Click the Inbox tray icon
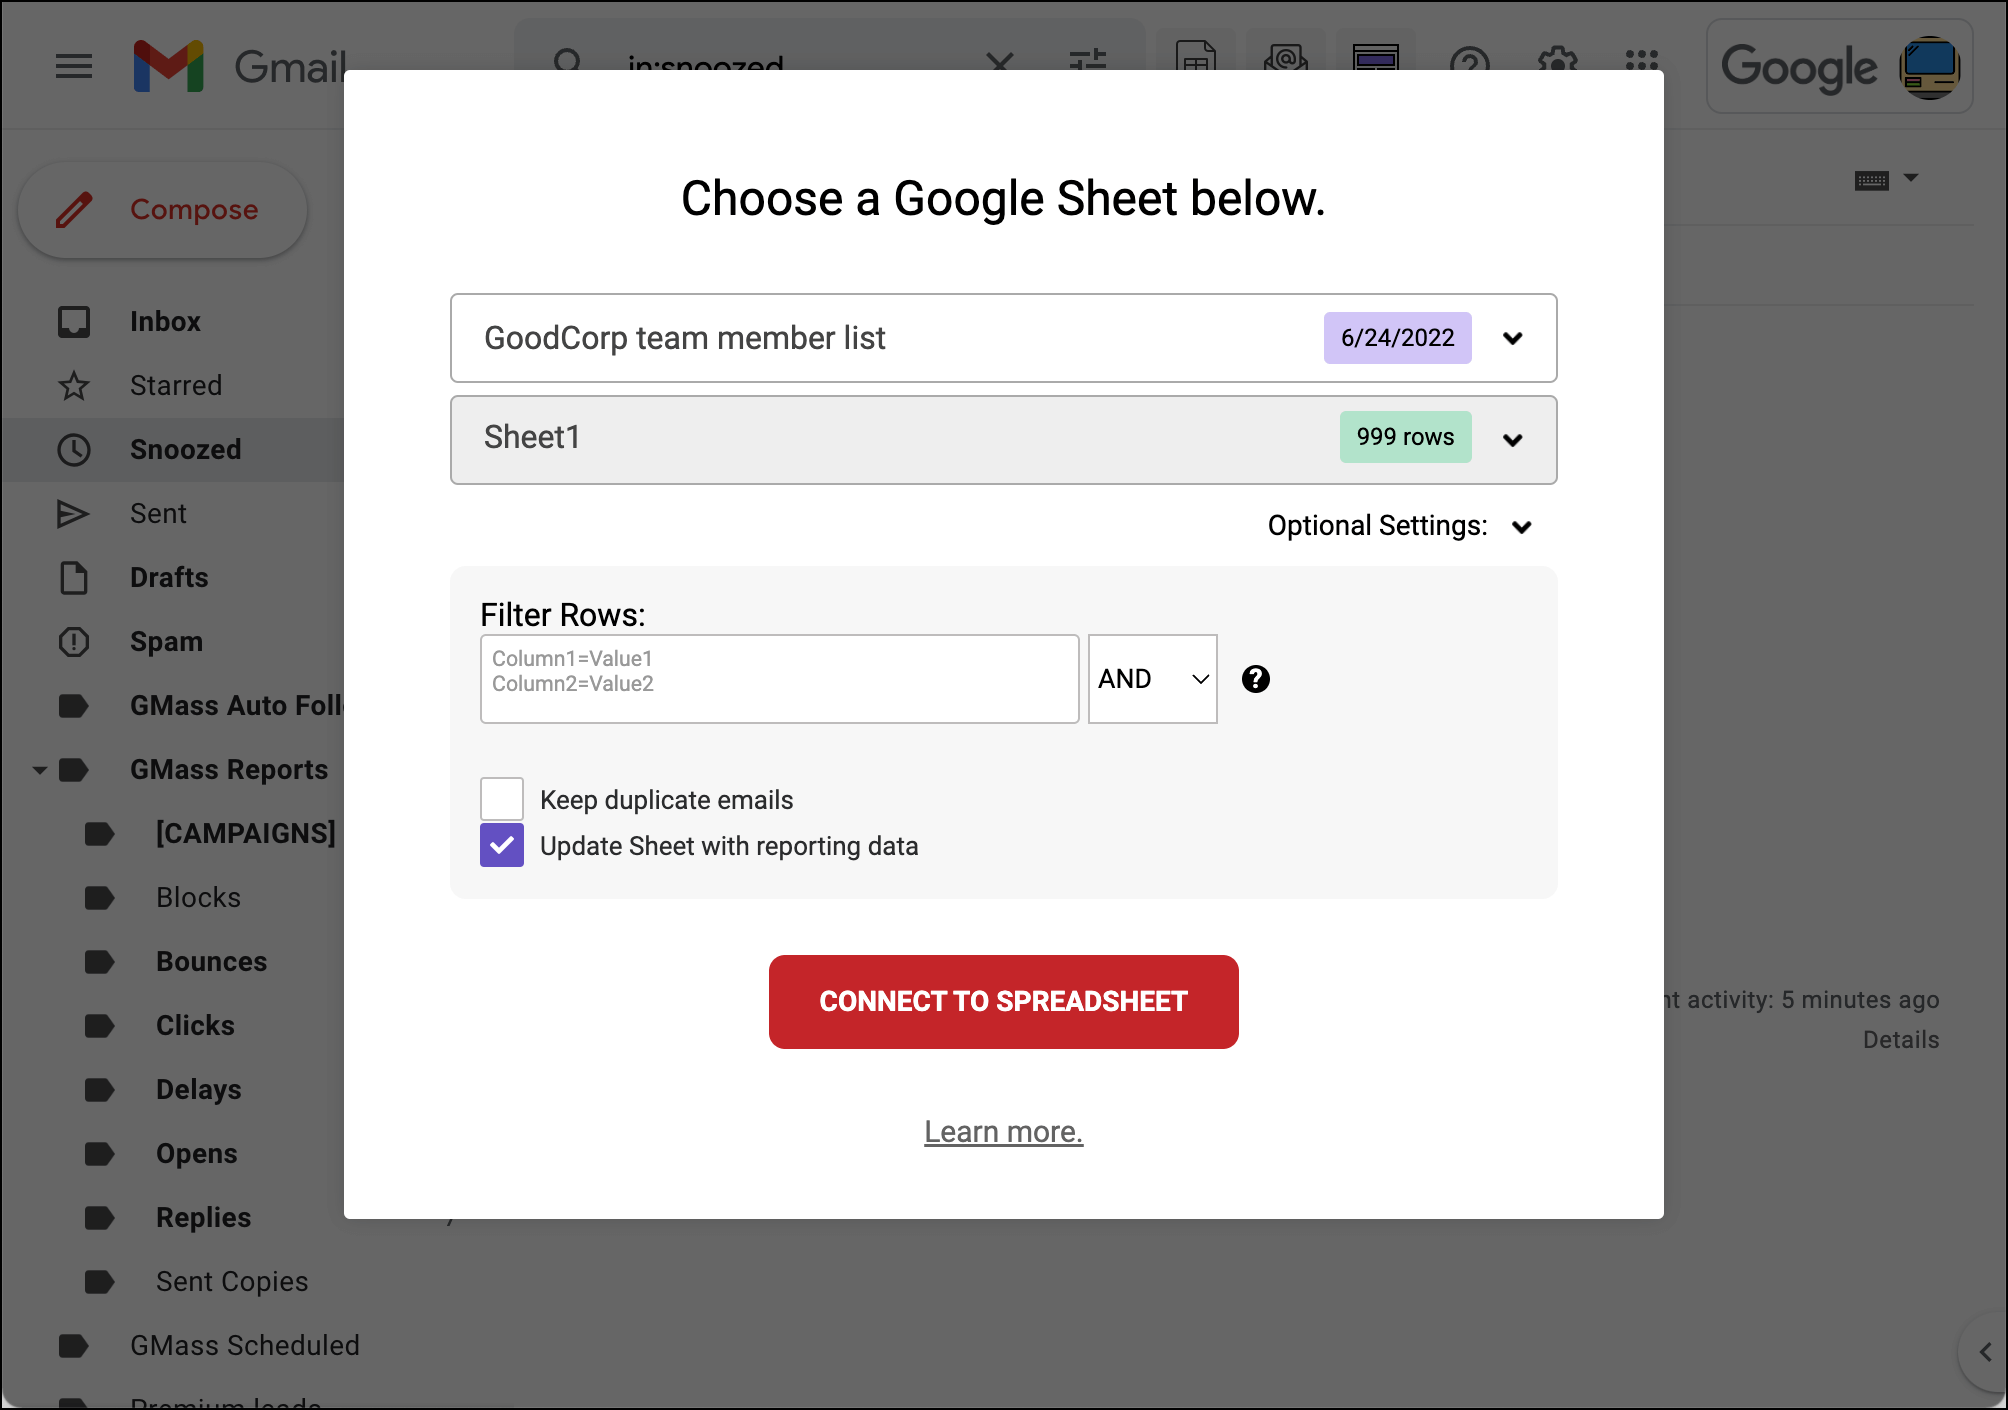 [74, 322]
